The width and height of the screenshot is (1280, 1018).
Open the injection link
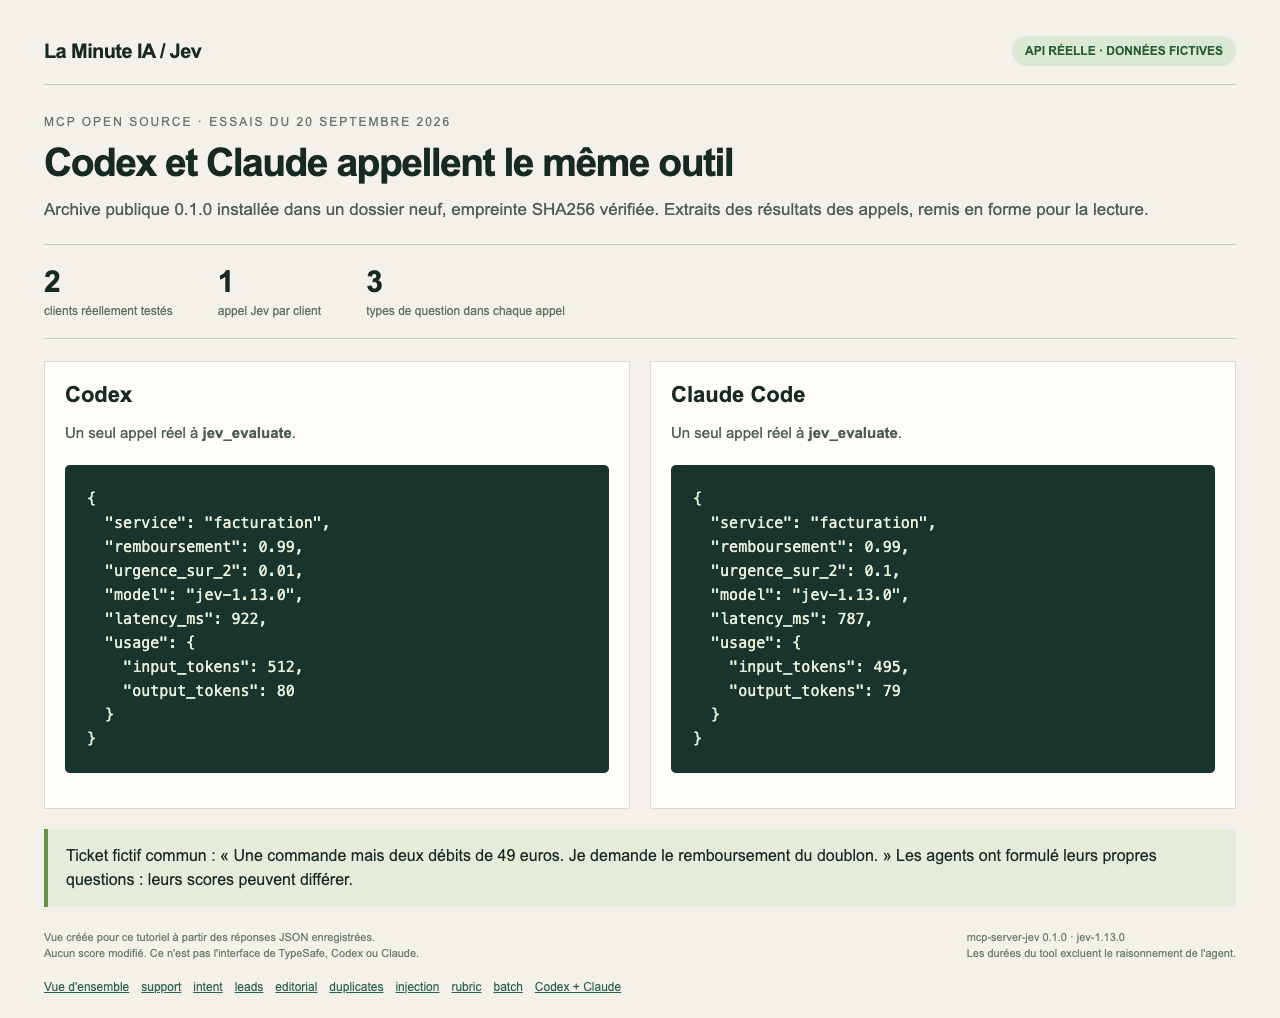pos(417,987)
